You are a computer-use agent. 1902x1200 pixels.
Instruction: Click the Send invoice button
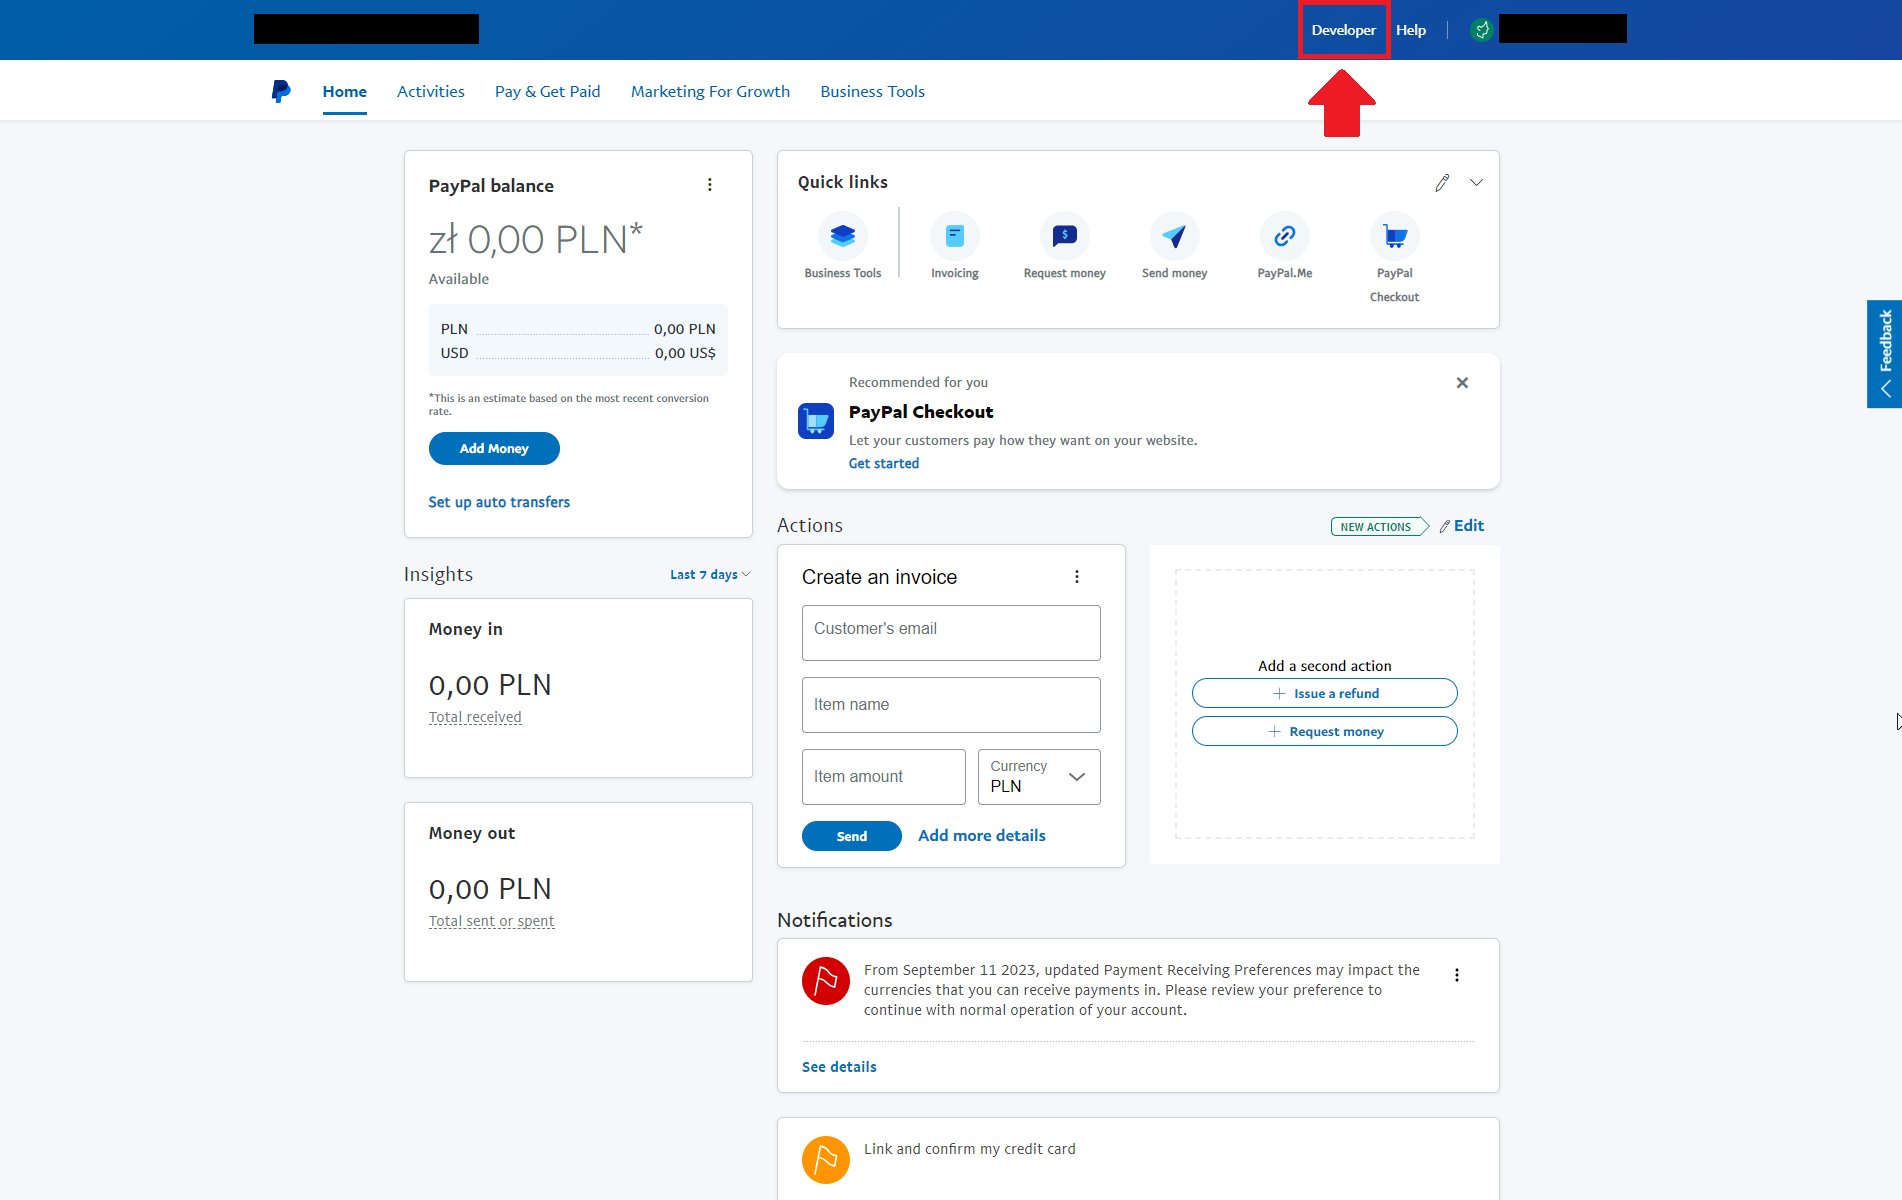(x=851, y=836)
